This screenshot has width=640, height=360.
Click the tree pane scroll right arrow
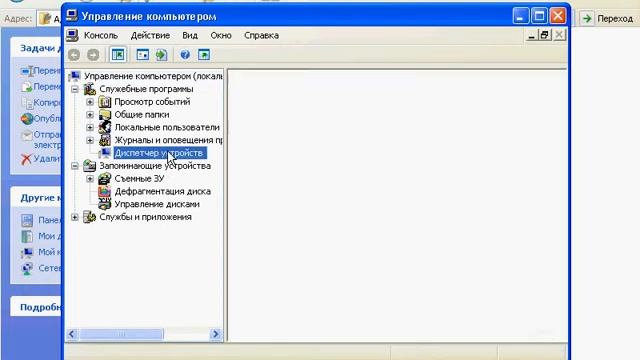pyautogui.click(x=216, y=334)
